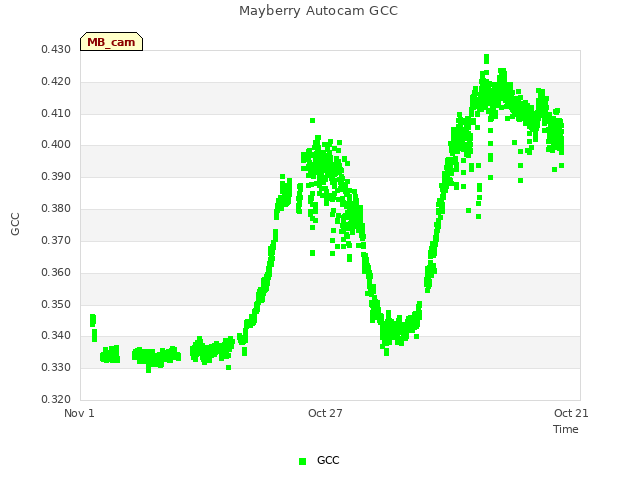The width and height of the screenshot is (640, 480).
Task: Click the 0.430 y-axis tick label
Action: tap(56, 49)
